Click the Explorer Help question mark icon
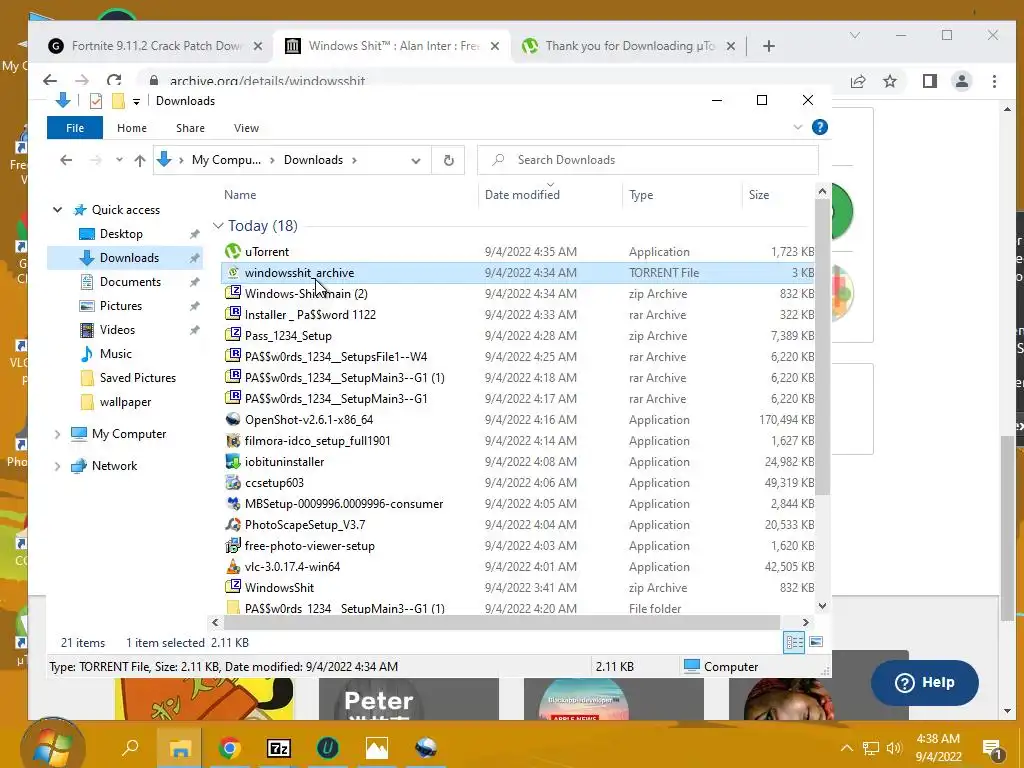 point(820,127)
